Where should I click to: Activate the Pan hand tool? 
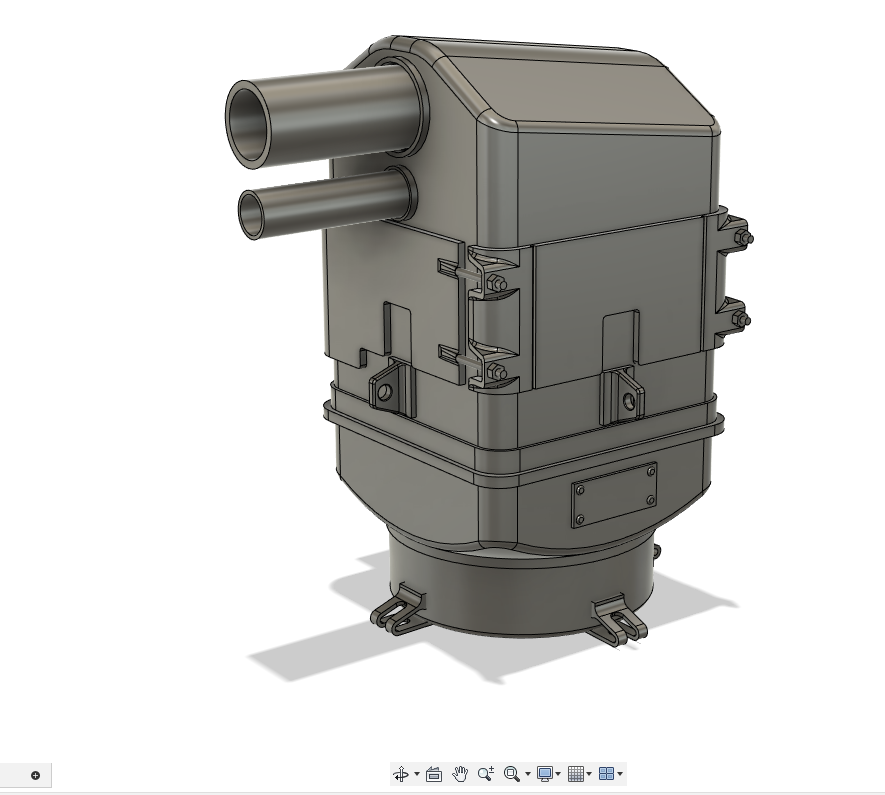tap(460, 774)
